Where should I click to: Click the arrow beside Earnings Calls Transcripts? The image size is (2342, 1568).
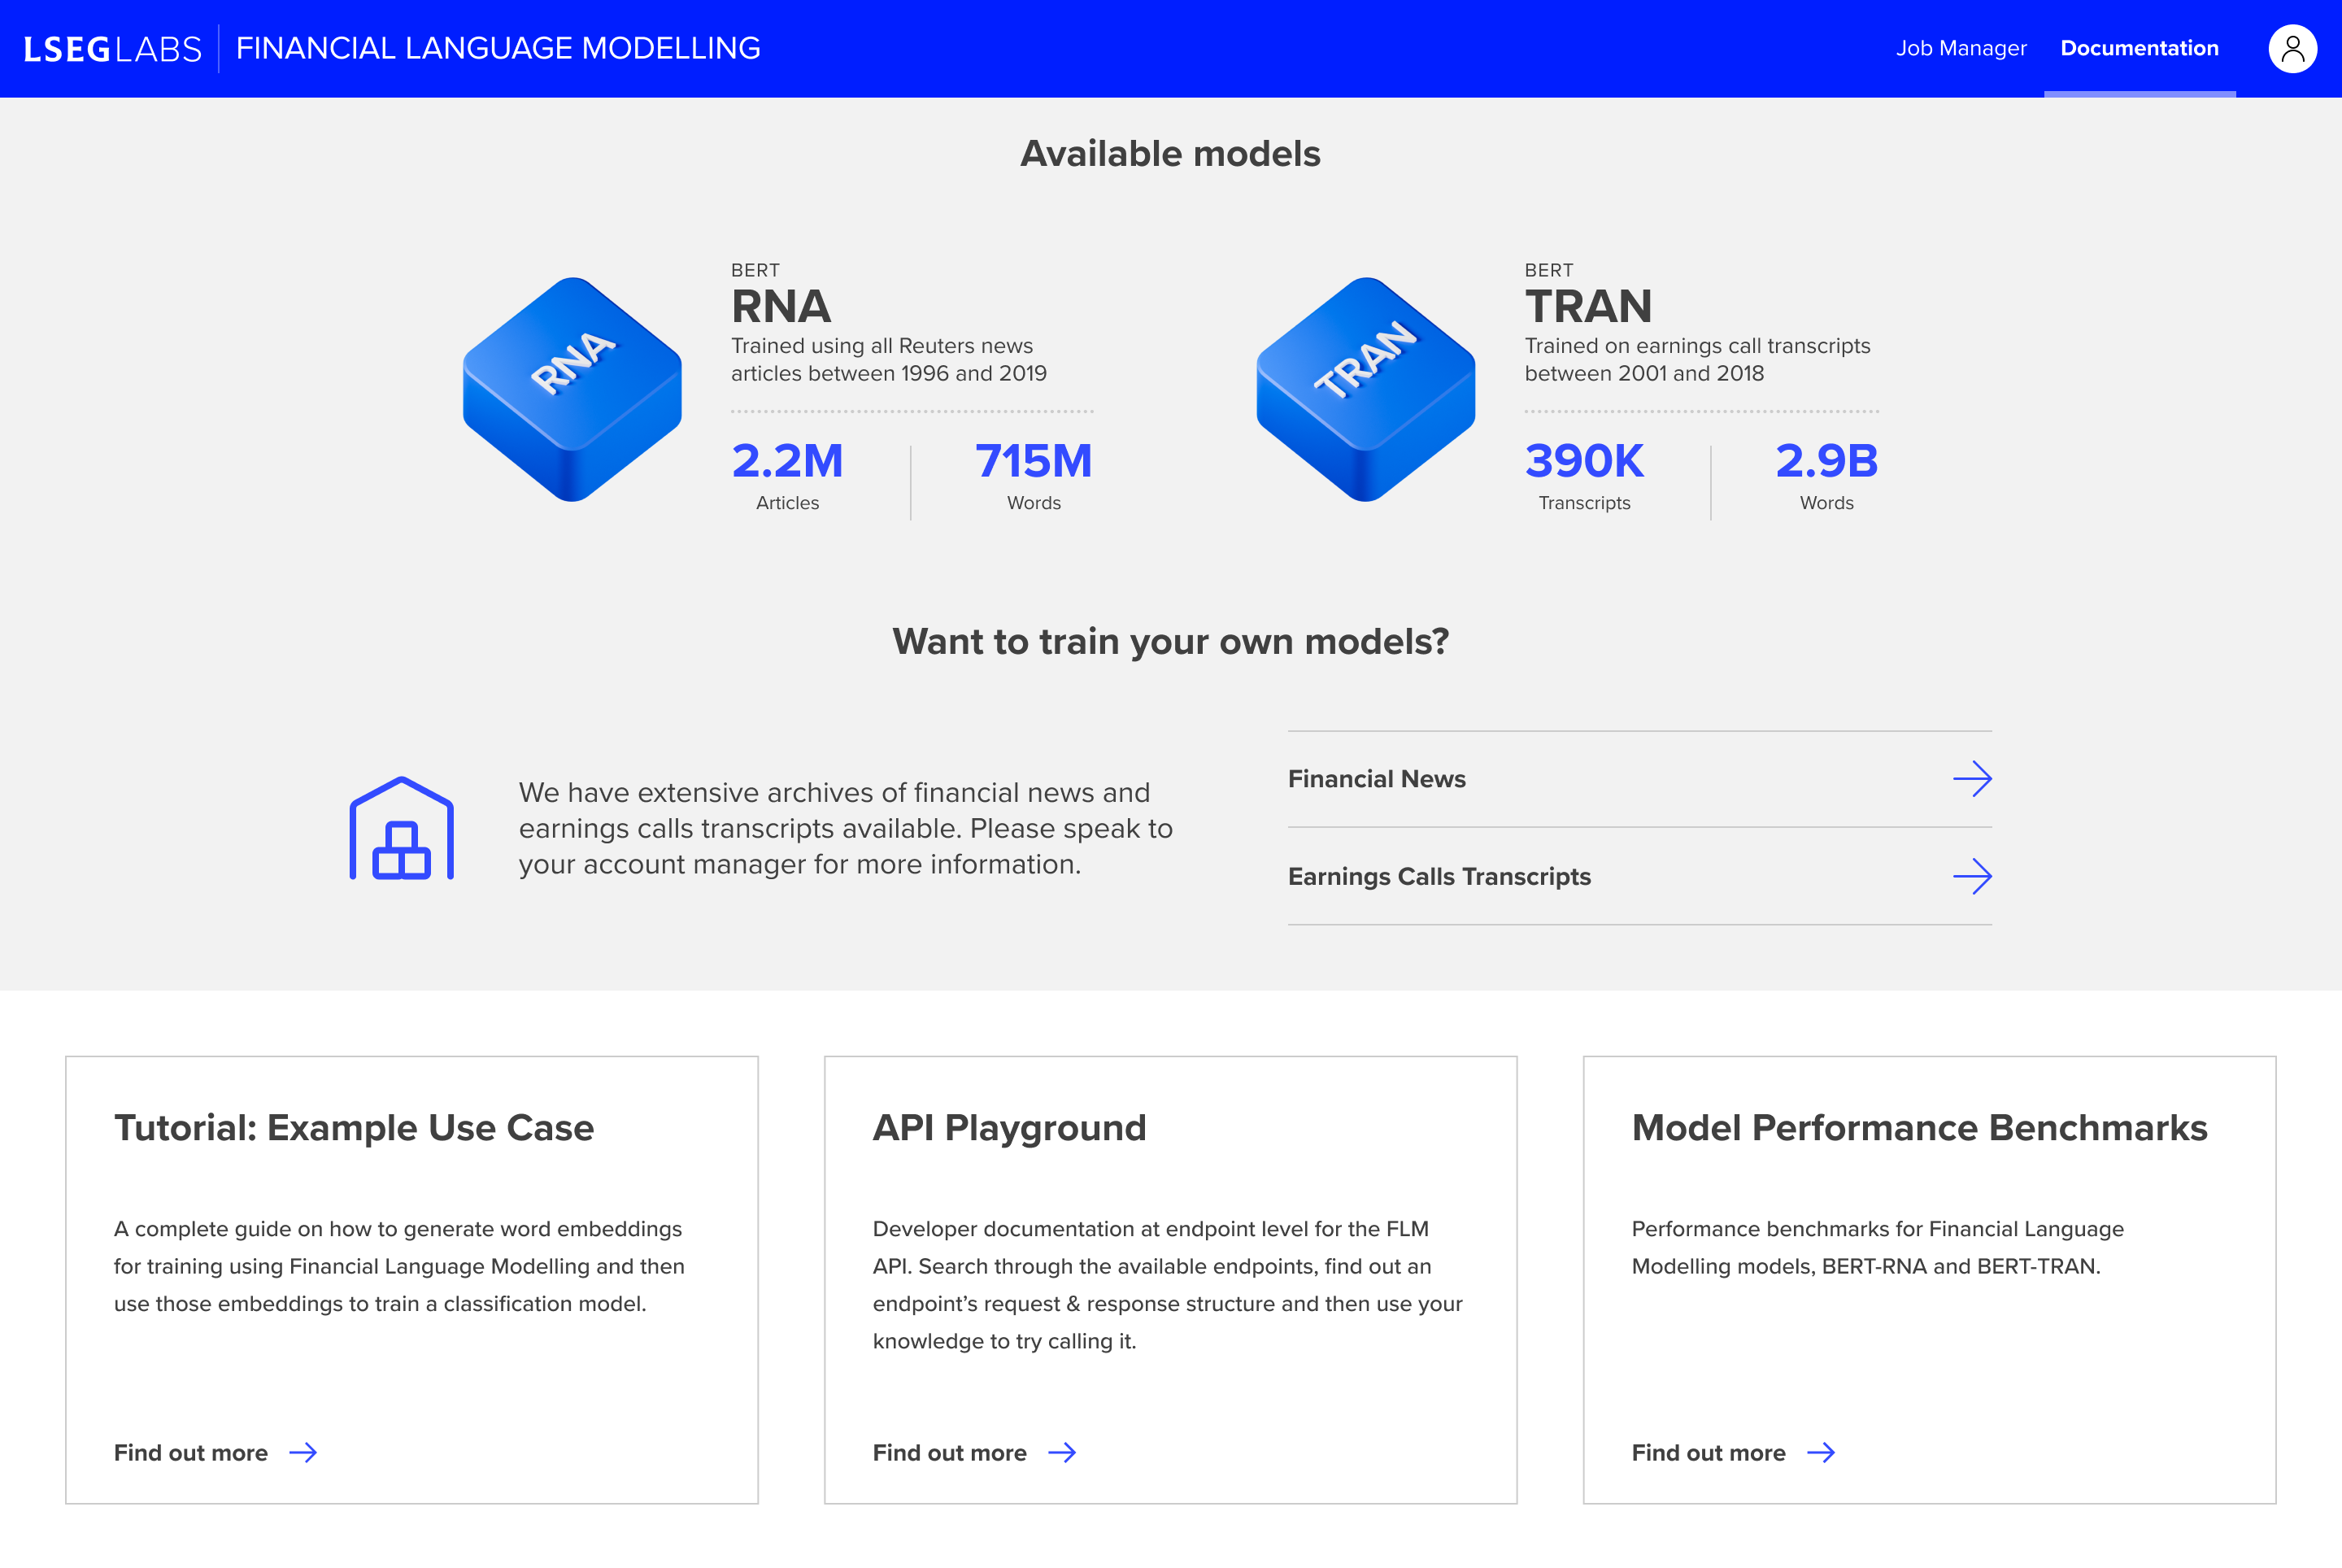pyautogui.click(x=1972, y=876)
